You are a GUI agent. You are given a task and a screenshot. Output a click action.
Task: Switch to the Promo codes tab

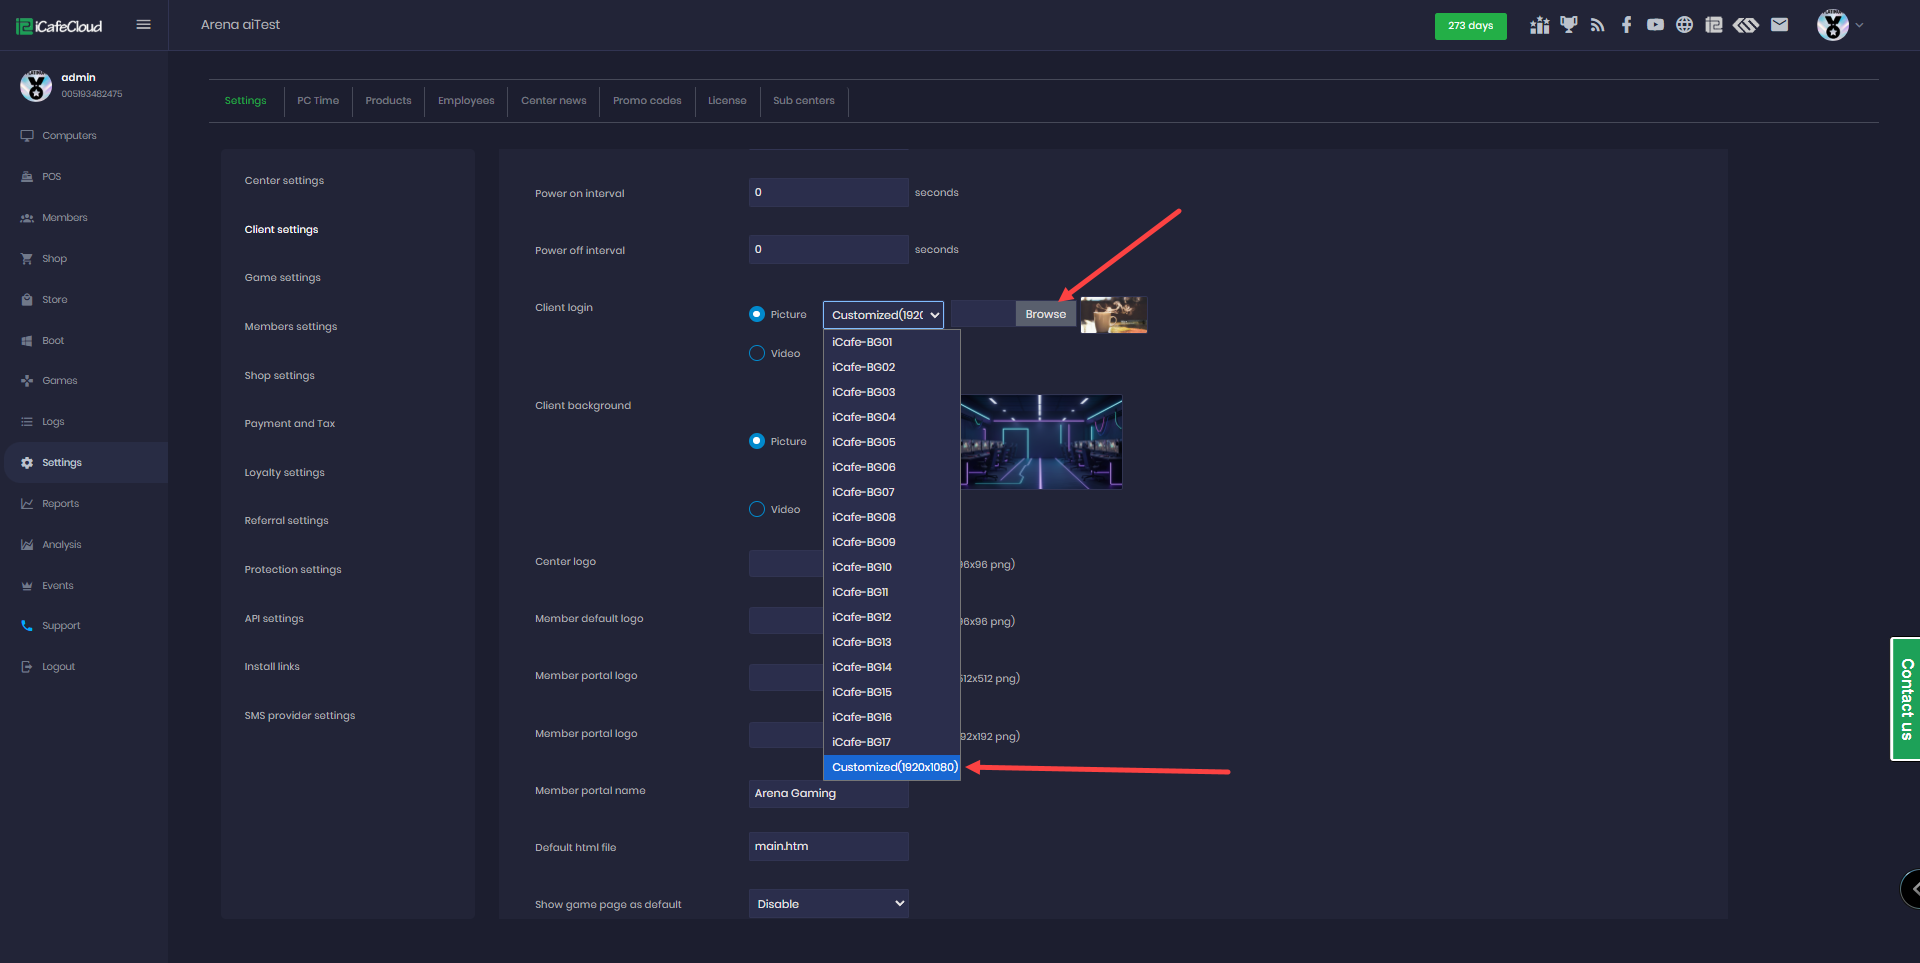click(647, 101)
